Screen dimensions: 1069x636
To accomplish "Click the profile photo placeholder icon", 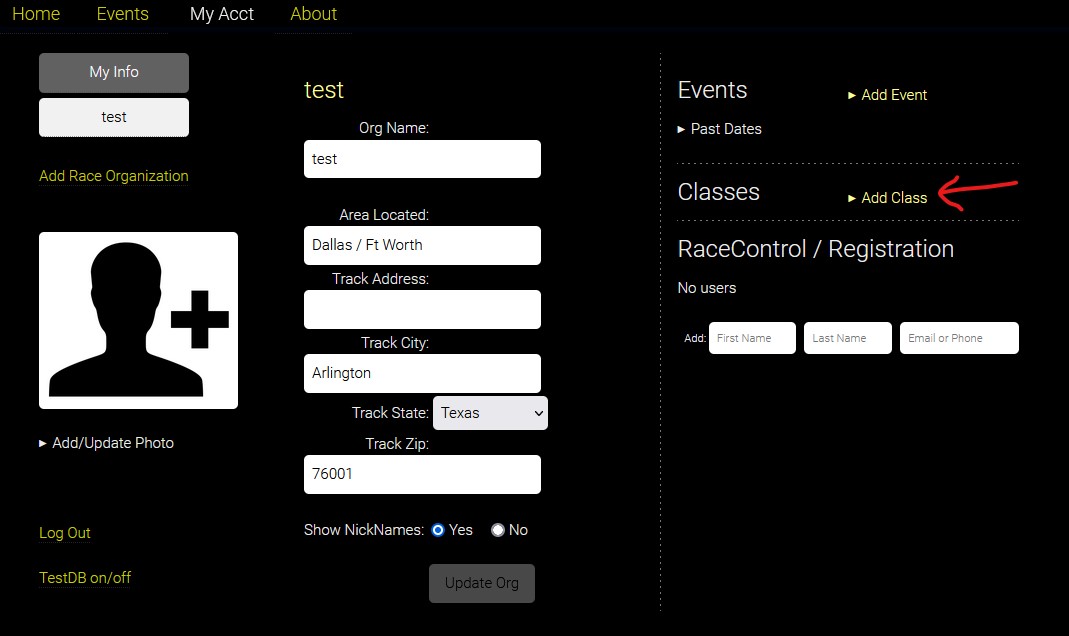I will tap(138, 320).
